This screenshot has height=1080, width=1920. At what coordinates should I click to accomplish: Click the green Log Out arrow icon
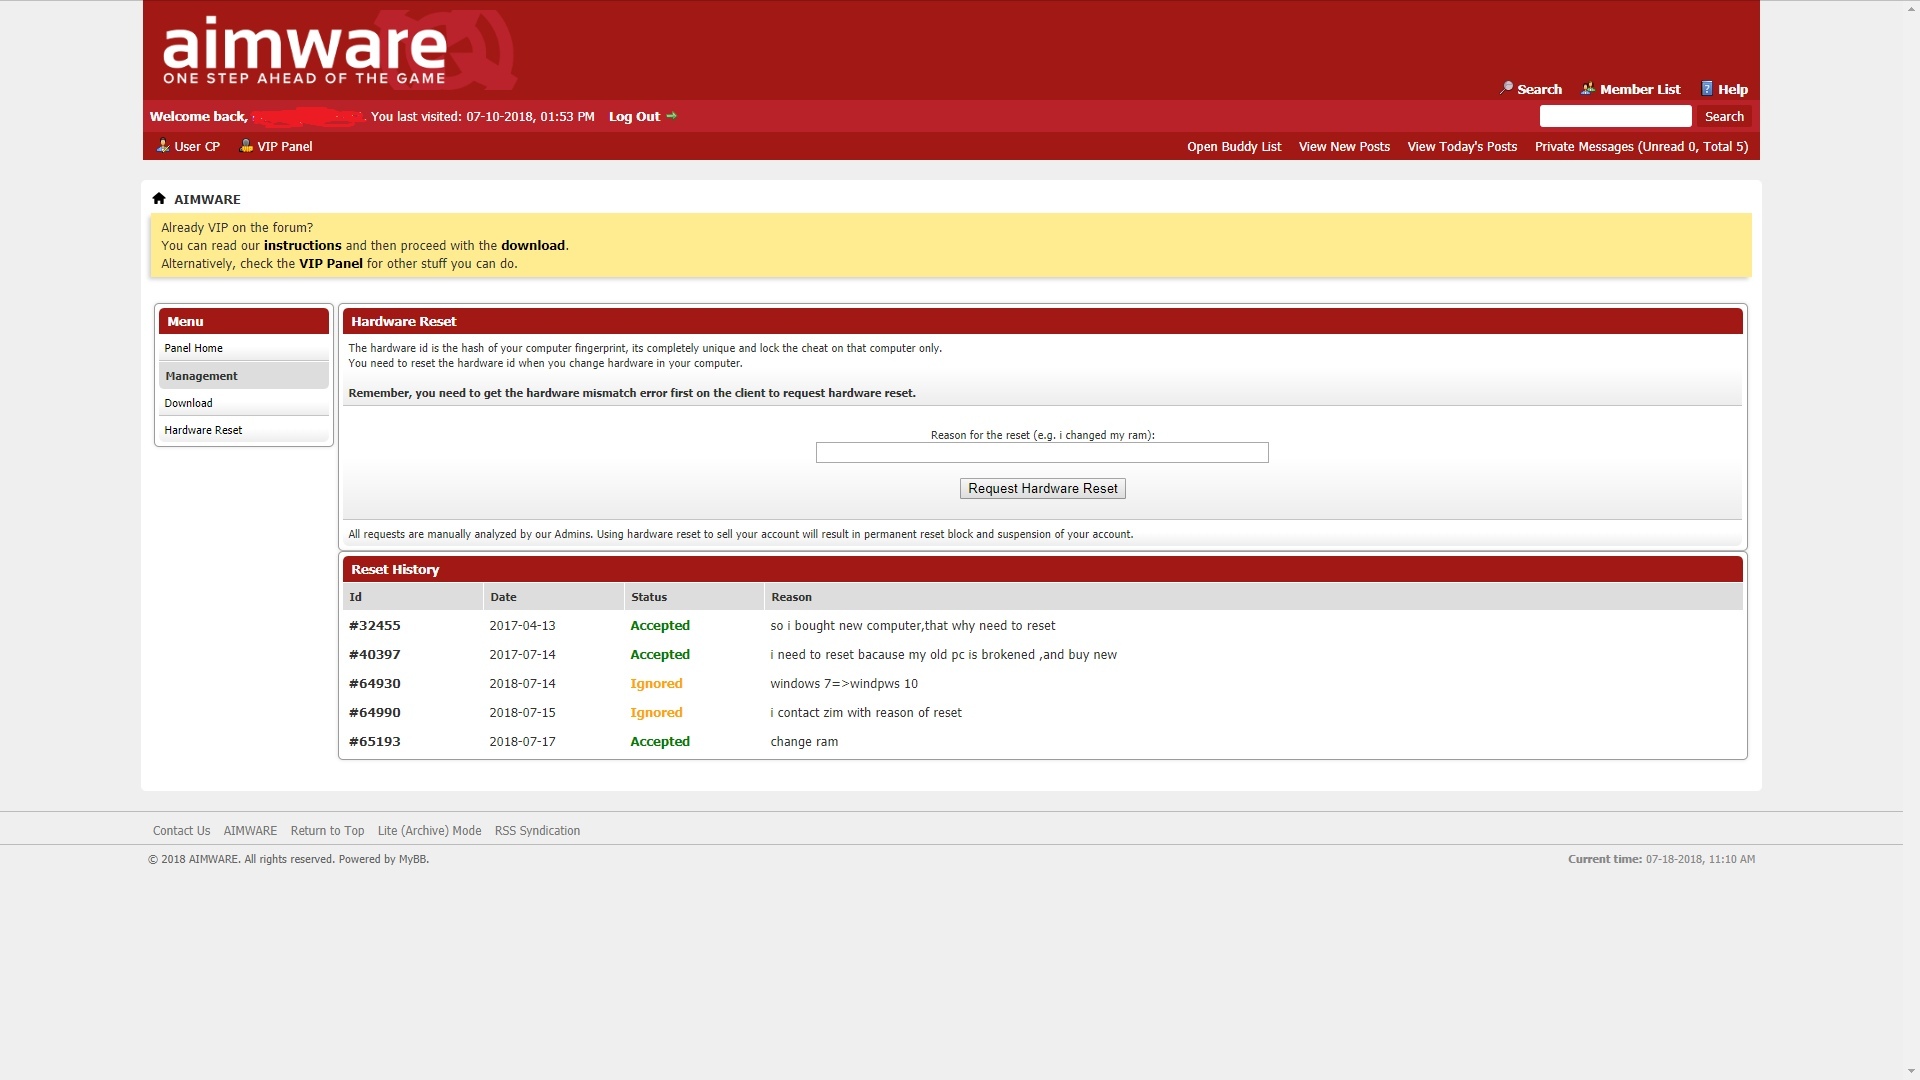672,116
